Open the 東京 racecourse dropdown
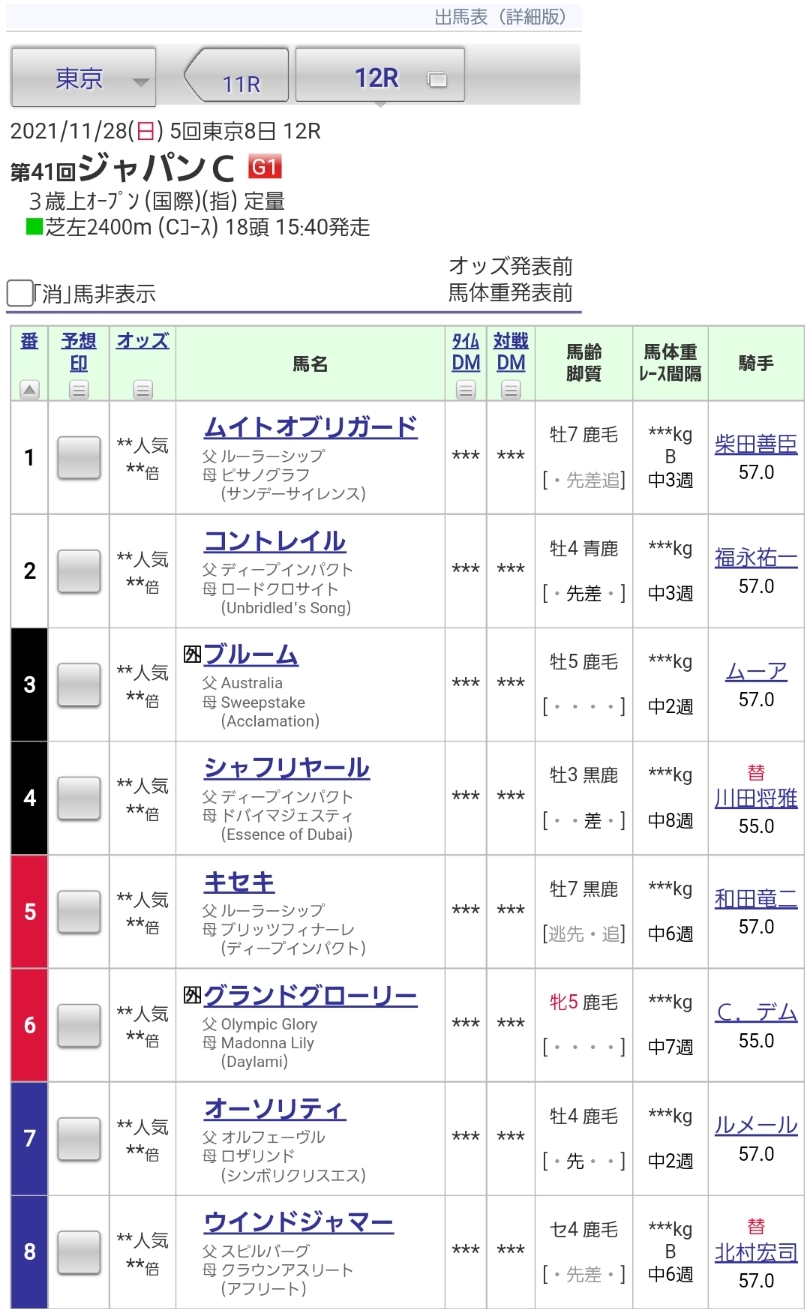Viewport: 805px width, 1309px height. click(83, 77)
